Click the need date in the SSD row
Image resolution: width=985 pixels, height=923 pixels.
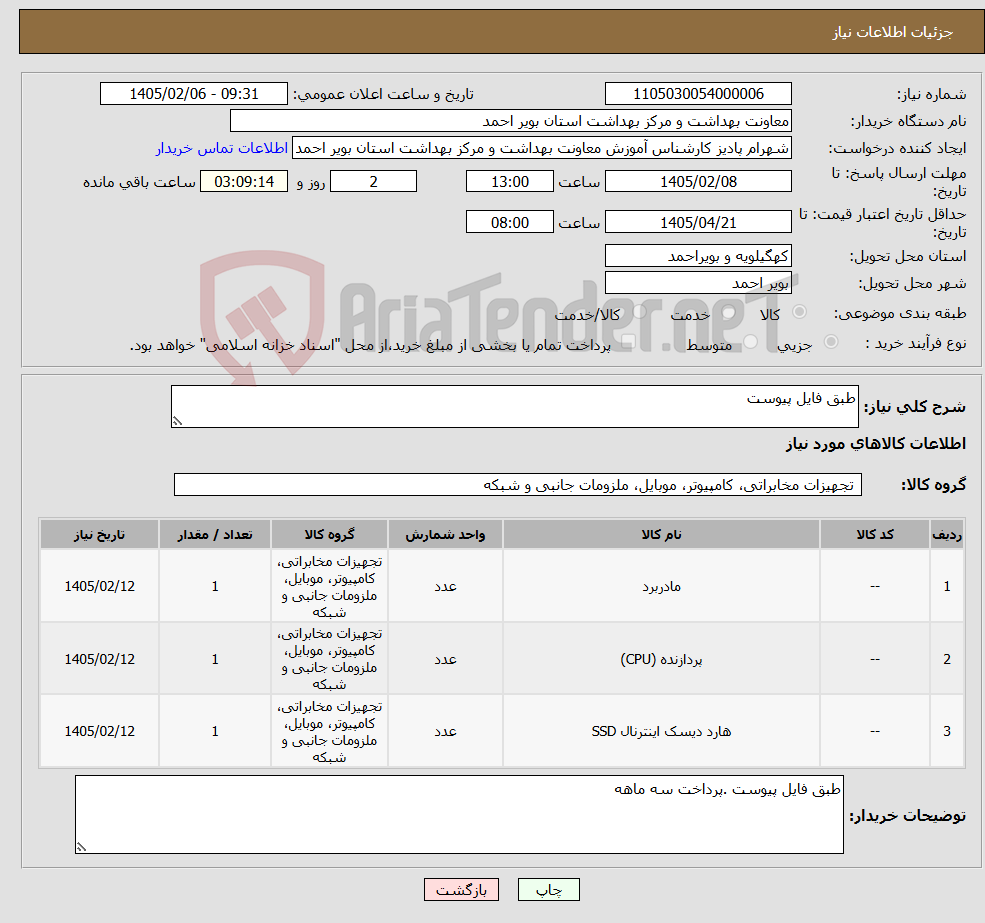tap(99, 731)
